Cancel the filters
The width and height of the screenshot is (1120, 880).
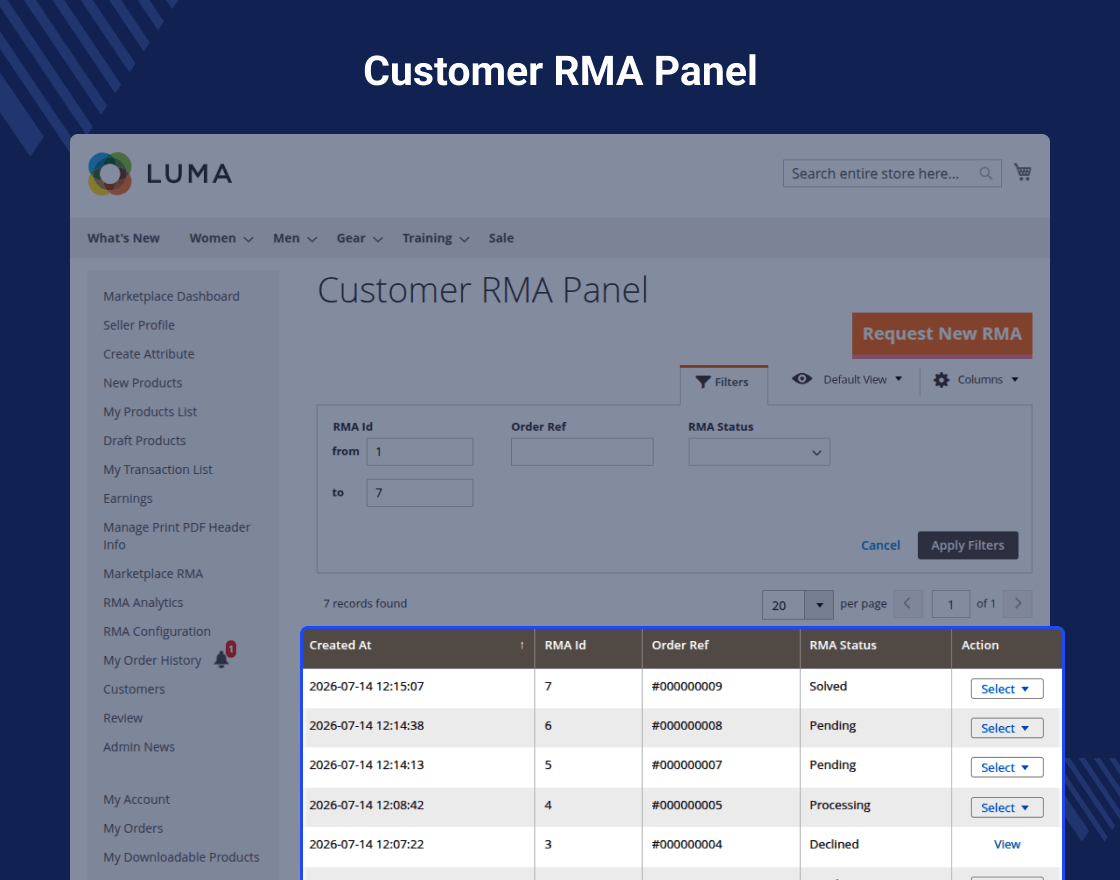pyautogui.click(x=880, y=545)
